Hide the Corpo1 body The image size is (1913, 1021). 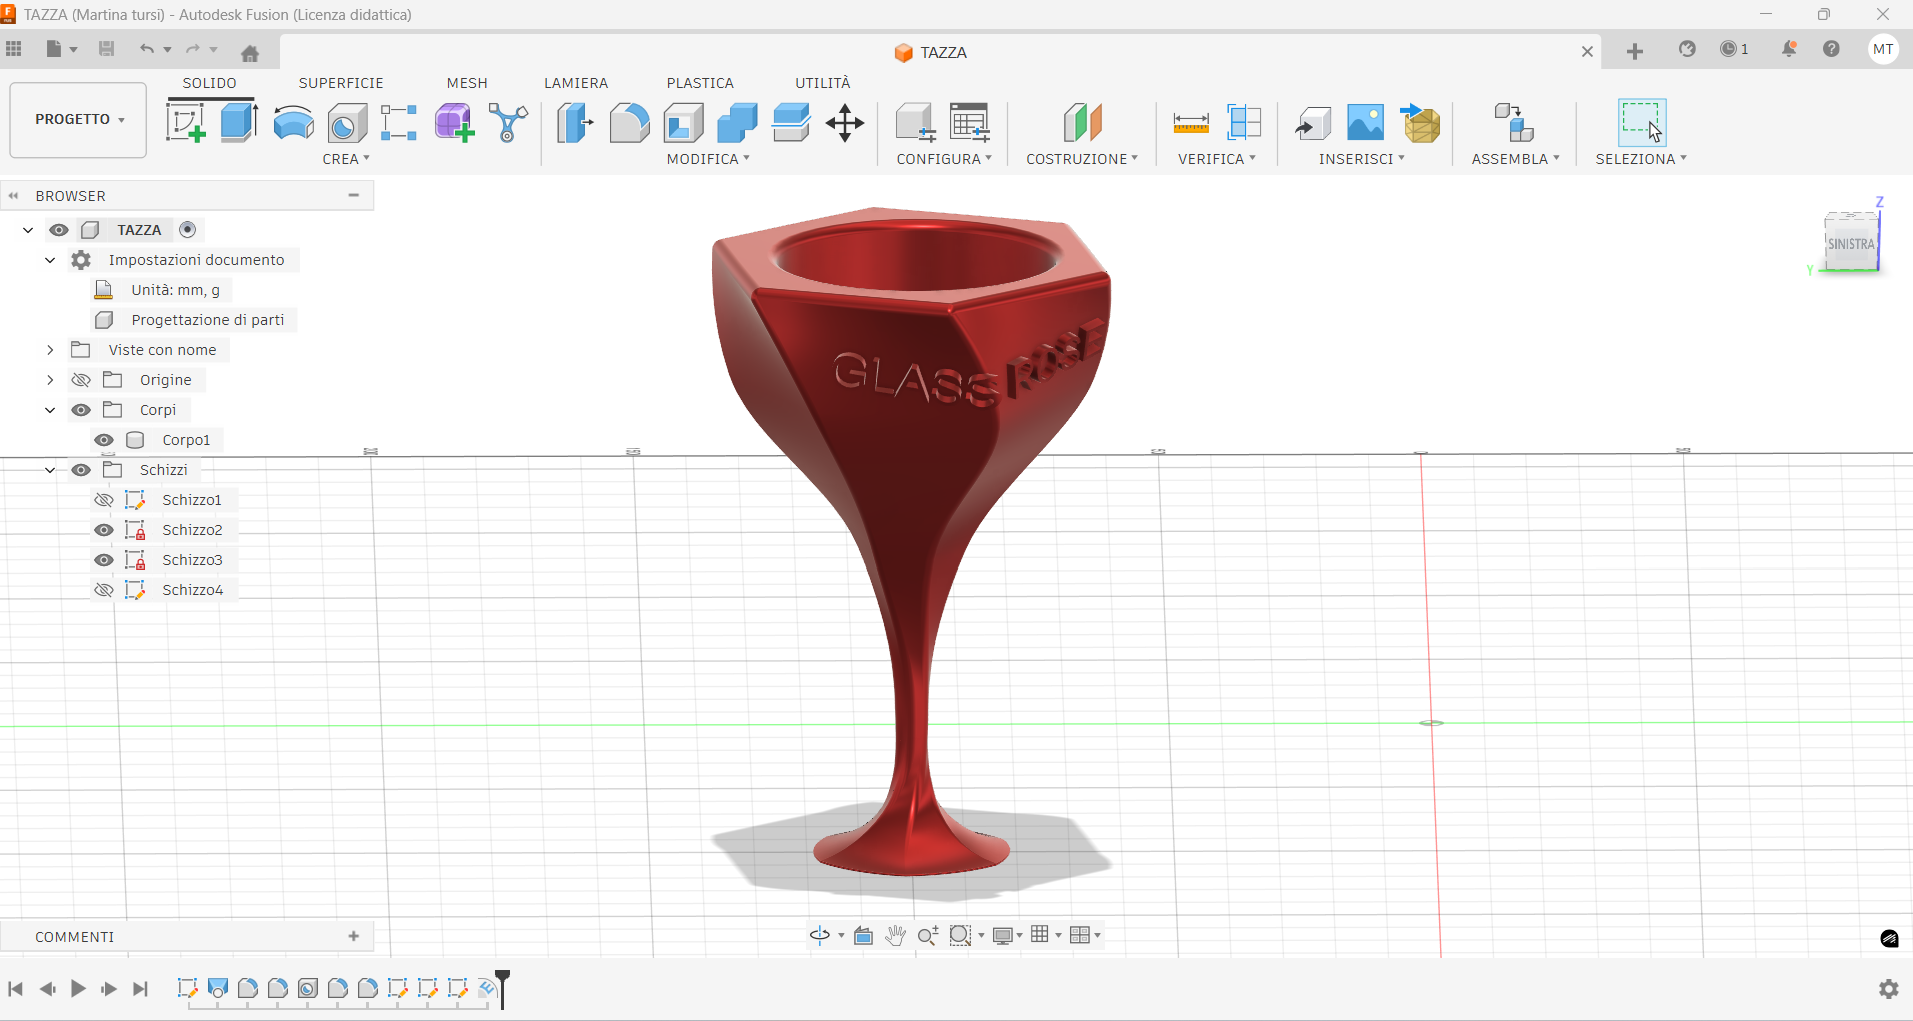point(104,440)
